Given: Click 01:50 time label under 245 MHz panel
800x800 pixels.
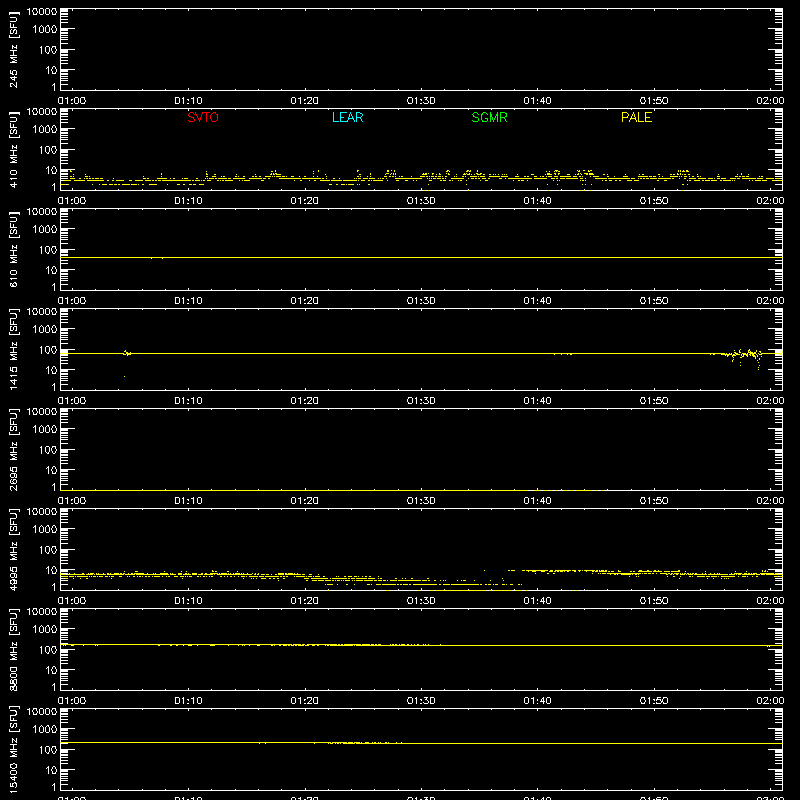Looking at the screenshot, I should tap(654, 101).
